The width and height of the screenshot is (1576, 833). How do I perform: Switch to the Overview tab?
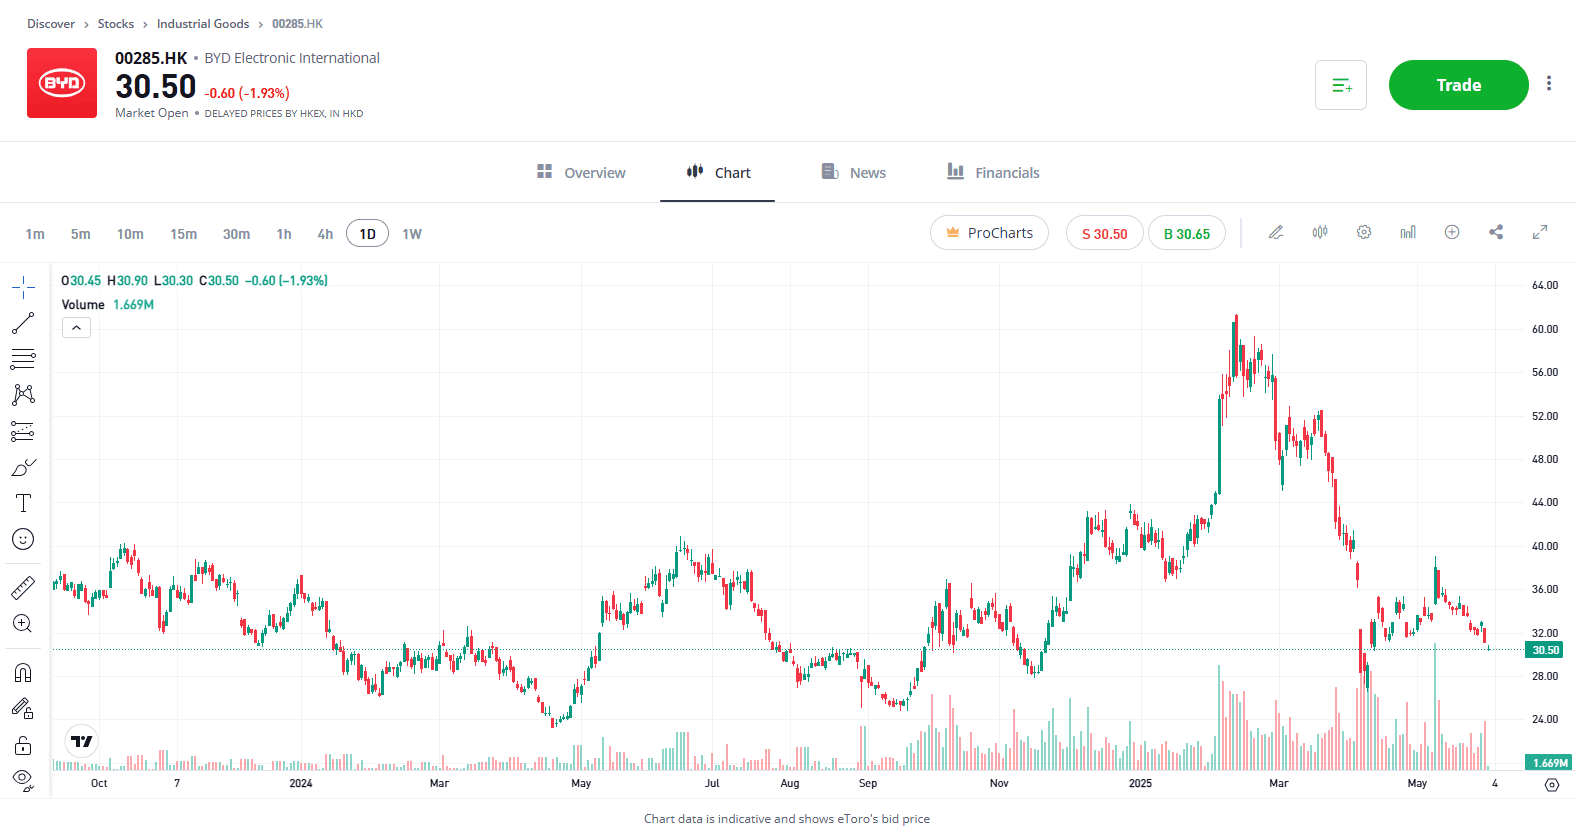pyautogui.click(x=581, y=172)
